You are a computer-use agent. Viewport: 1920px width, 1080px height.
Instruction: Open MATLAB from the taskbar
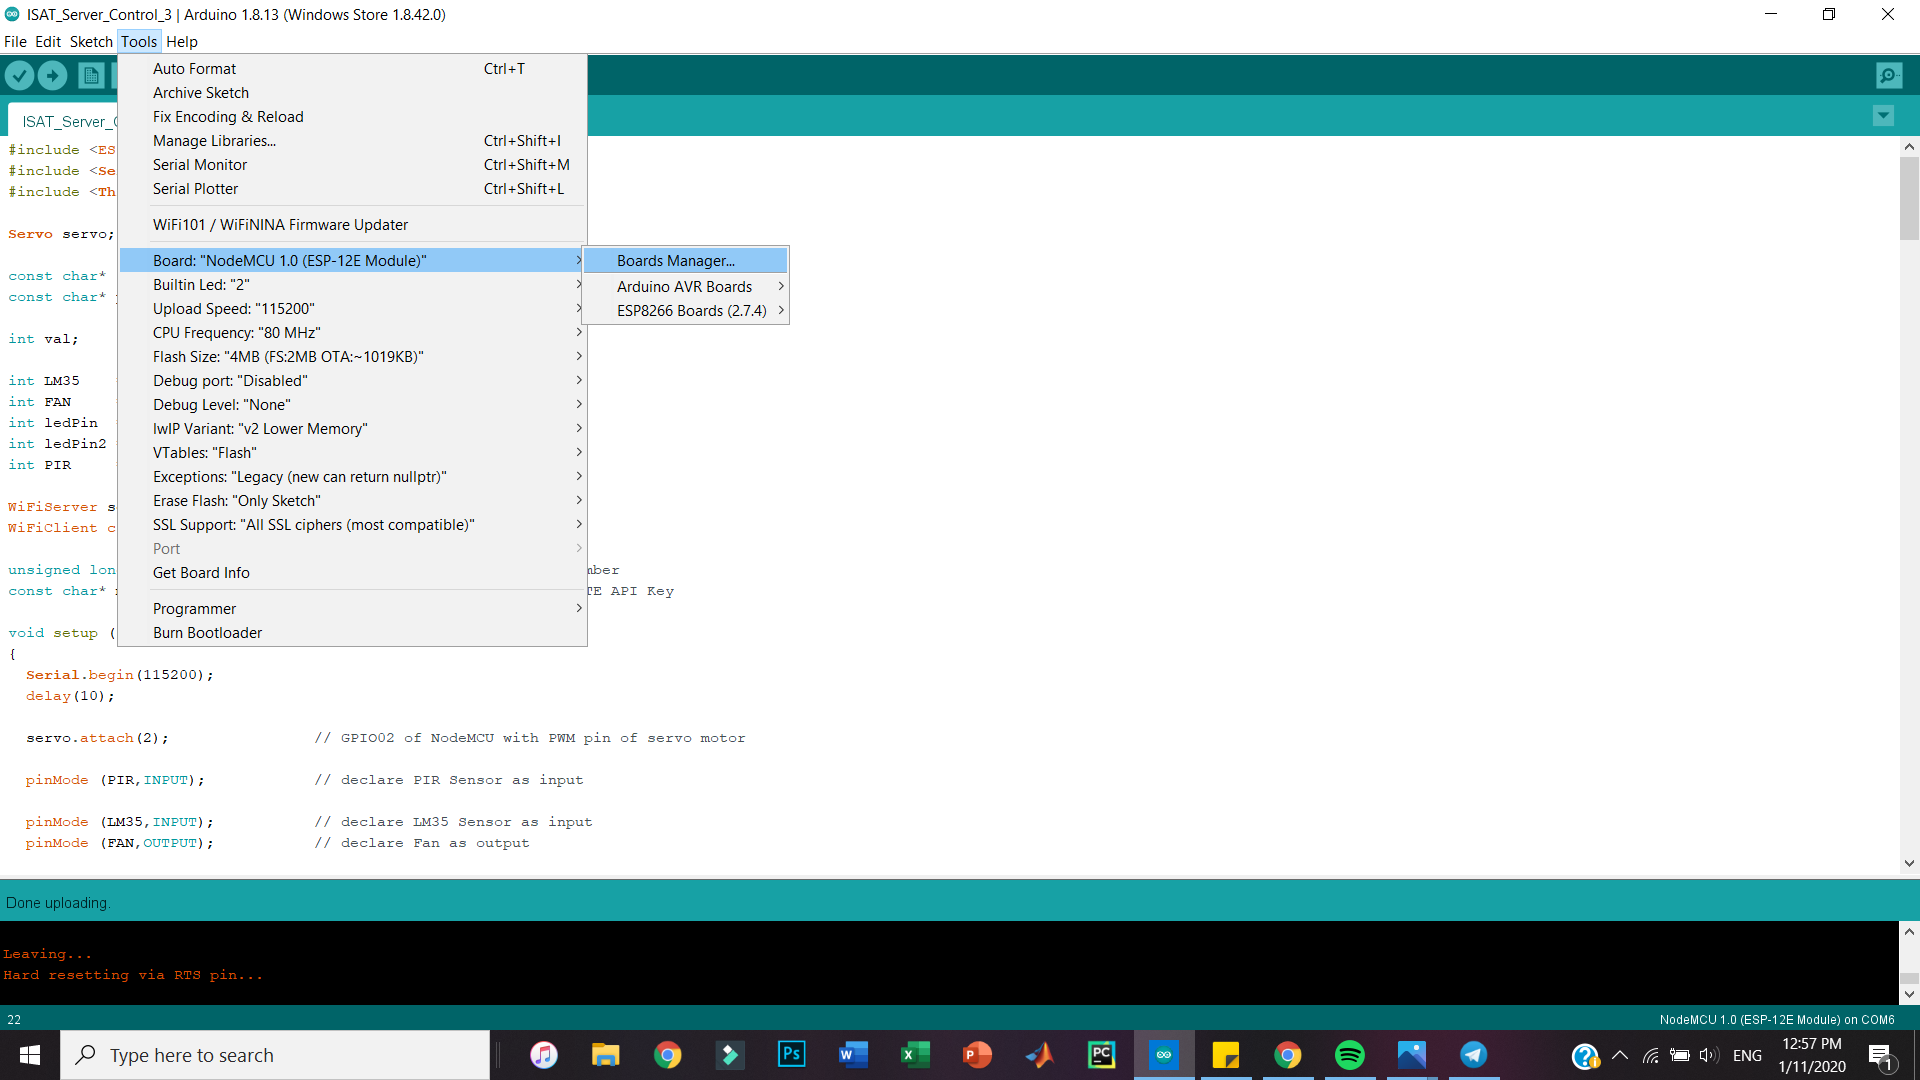pyautogui.click(x=1040, y=1055)
